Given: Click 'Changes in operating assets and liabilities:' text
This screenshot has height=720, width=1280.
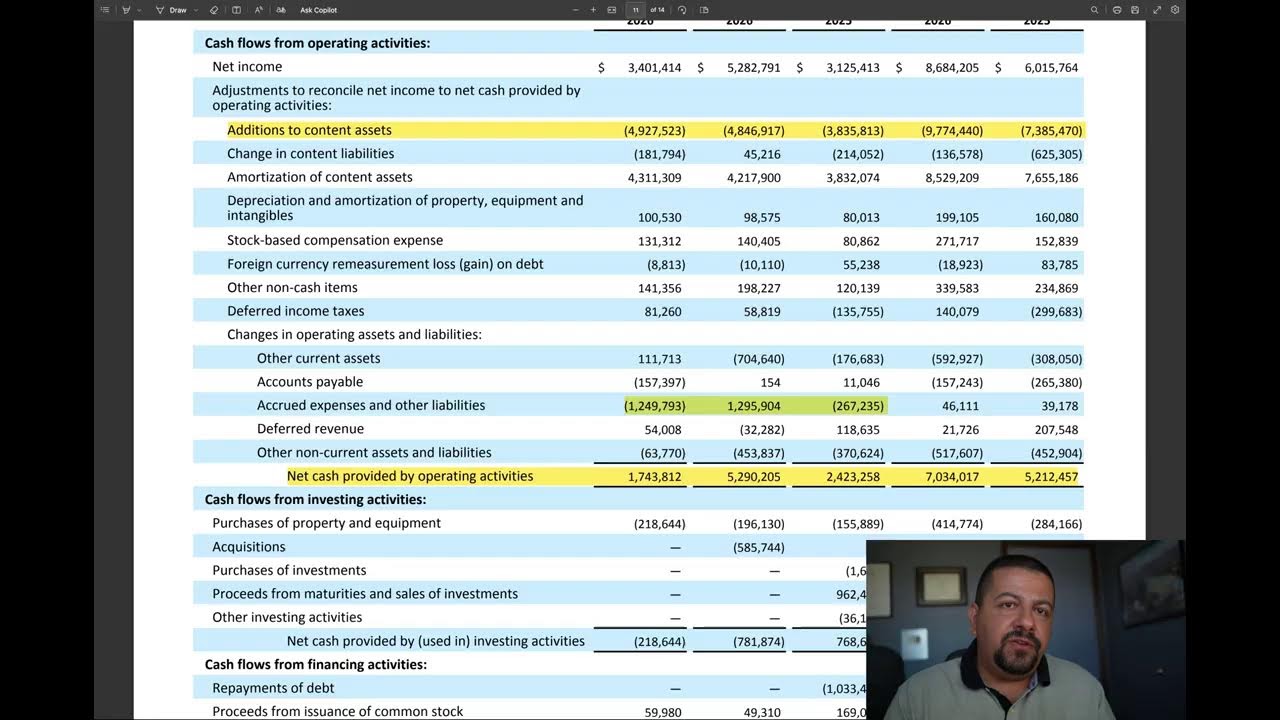Looking at the screenshot, I should coord(354,335).
